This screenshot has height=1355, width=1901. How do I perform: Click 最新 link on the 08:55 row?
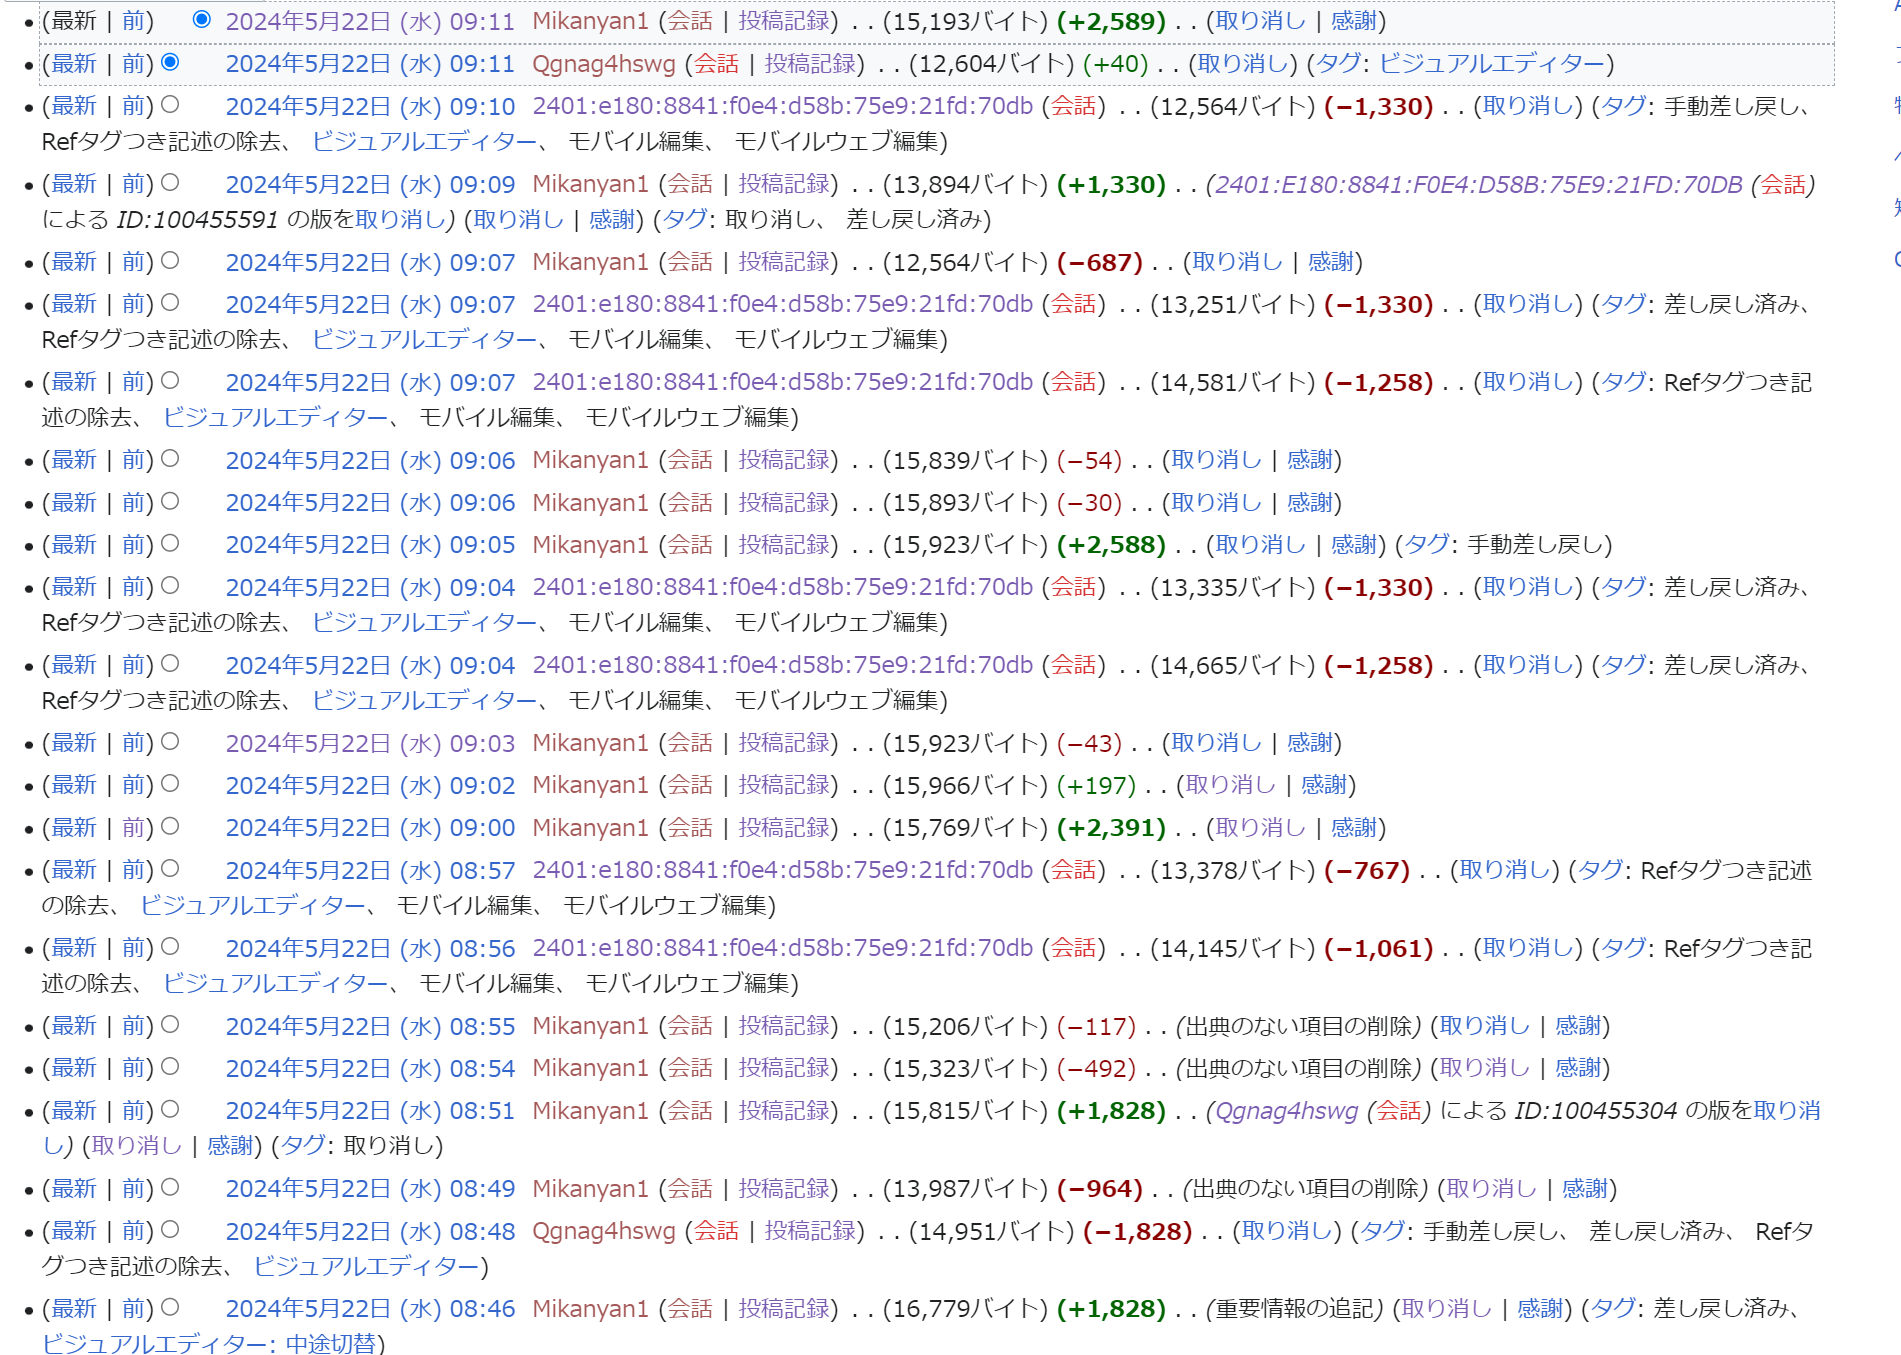(74, 1026)
